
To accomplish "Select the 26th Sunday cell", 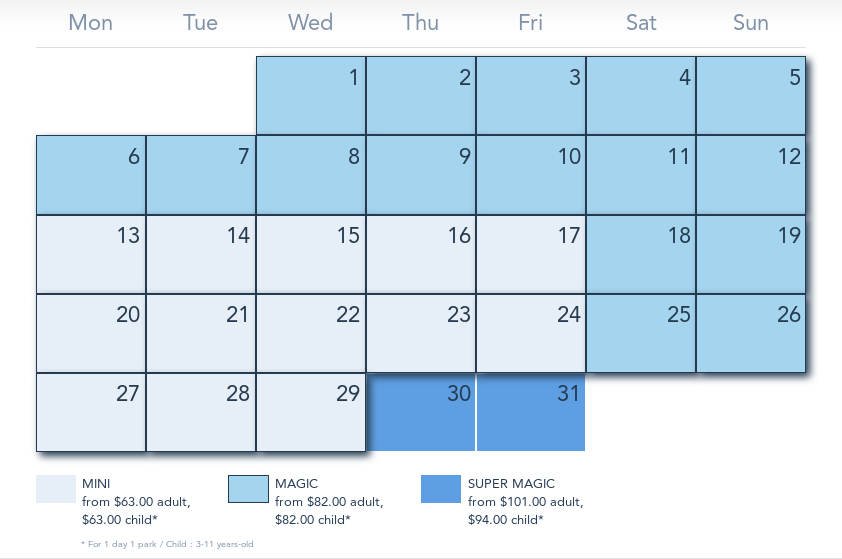I will coord(751,333).
